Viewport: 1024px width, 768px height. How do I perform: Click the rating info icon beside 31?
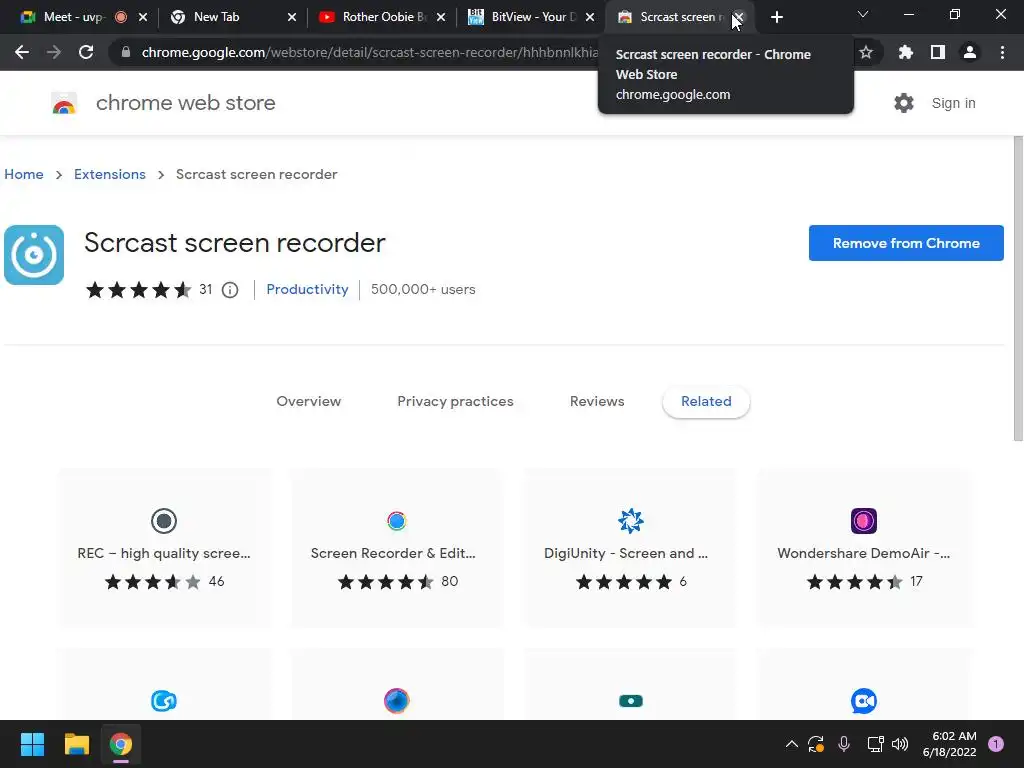230,290
